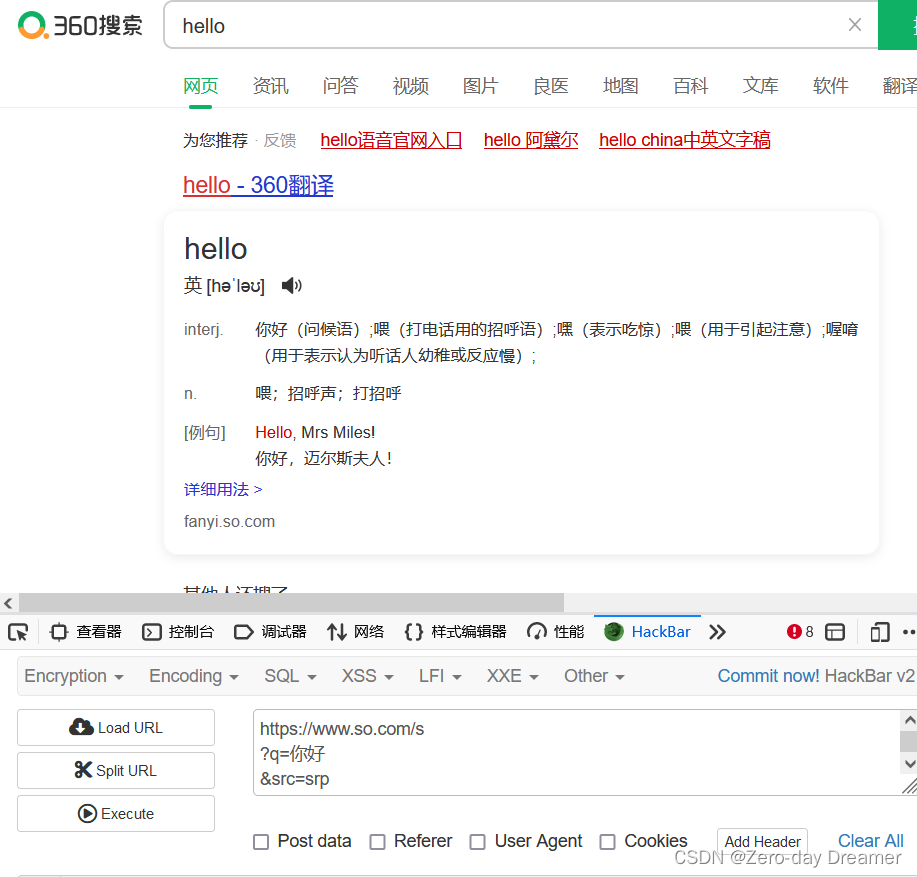Play the hello pronunciation speaker icon
The image size is (917, 877).
(x=291, y=285)
